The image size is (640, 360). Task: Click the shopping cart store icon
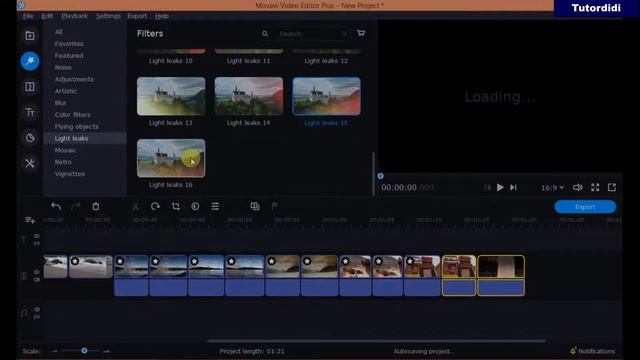(361, 33)
